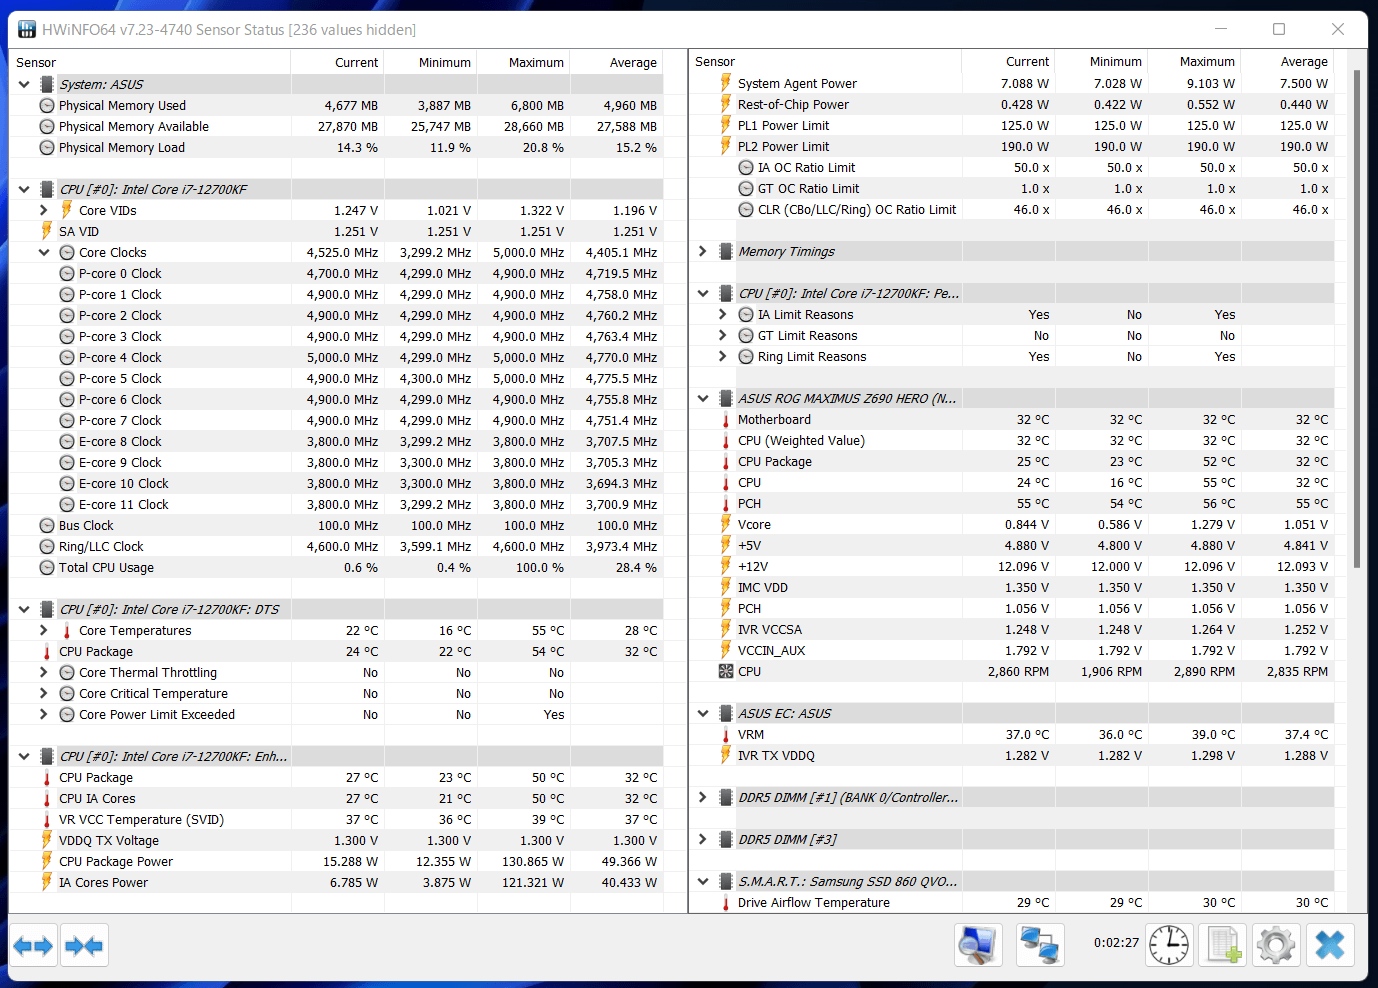Screen dimensions: 1378x988
Task: Click the thermometer icon beside VRM
Action: [726, 735]
